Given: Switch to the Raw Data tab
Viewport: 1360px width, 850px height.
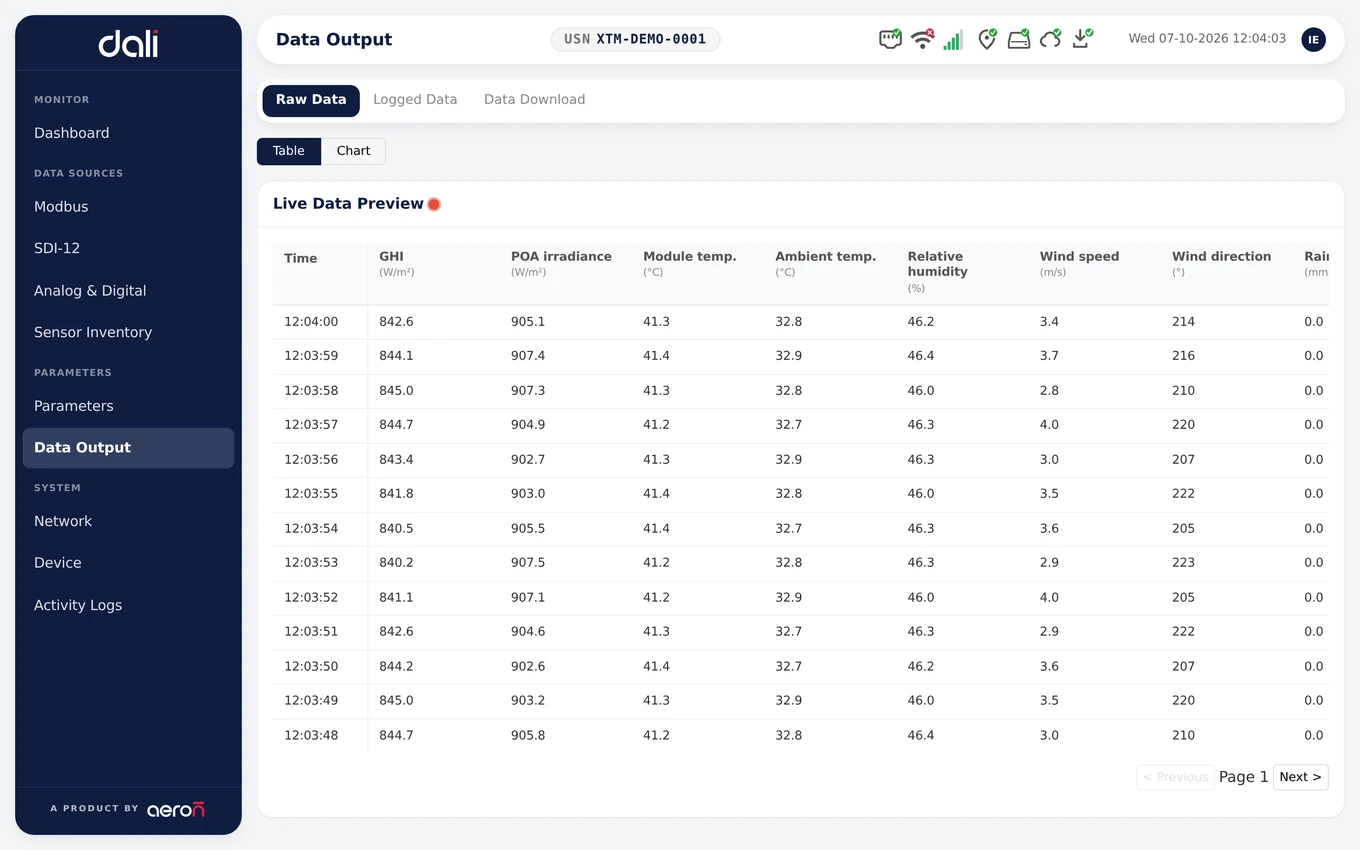Looking at the screenshot, I should pos(311,100).
